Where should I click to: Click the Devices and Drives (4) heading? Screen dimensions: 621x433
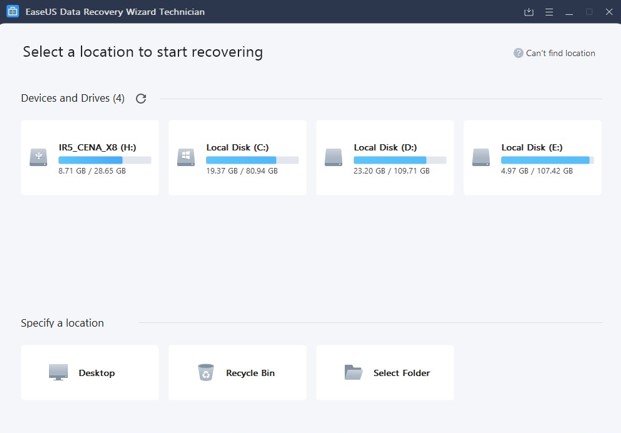click(72, 98)
